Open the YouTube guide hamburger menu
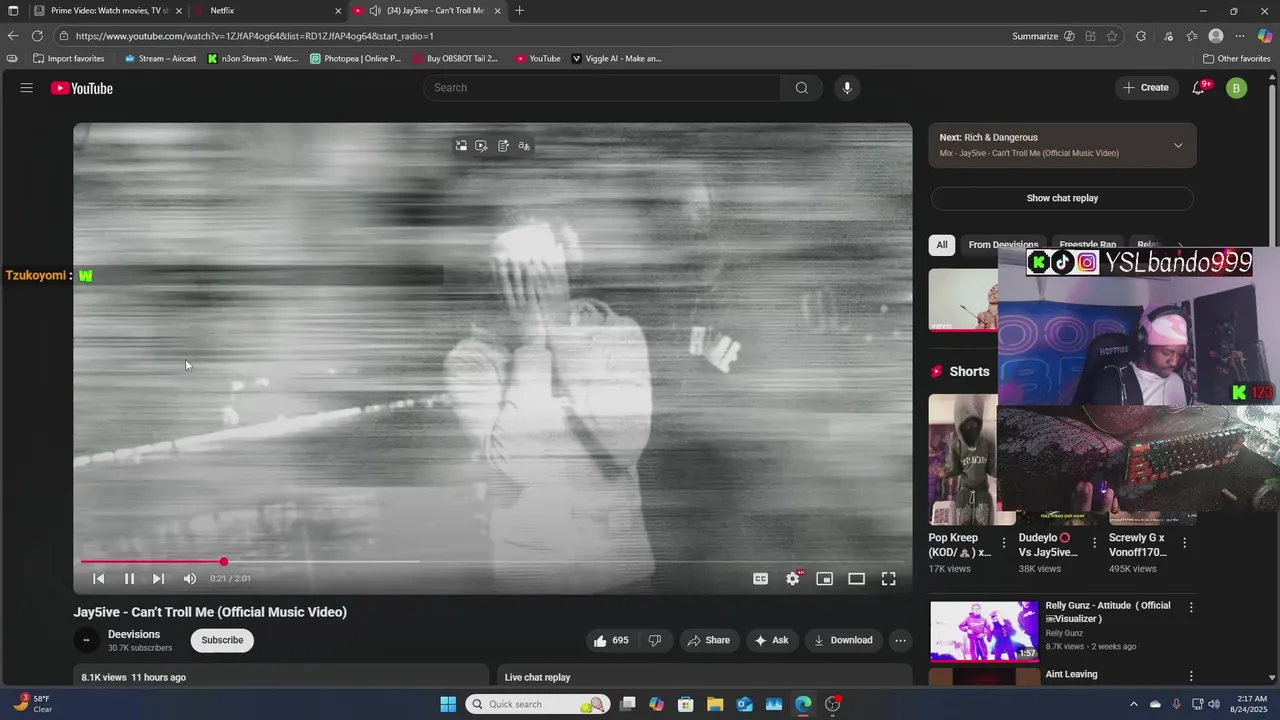The height and width of the screenshot is (720, 1280). [x=26, y=88]
